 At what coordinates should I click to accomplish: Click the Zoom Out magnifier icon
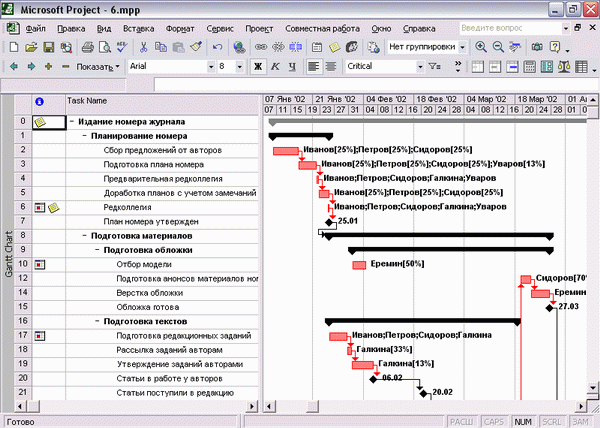[498, 47]
